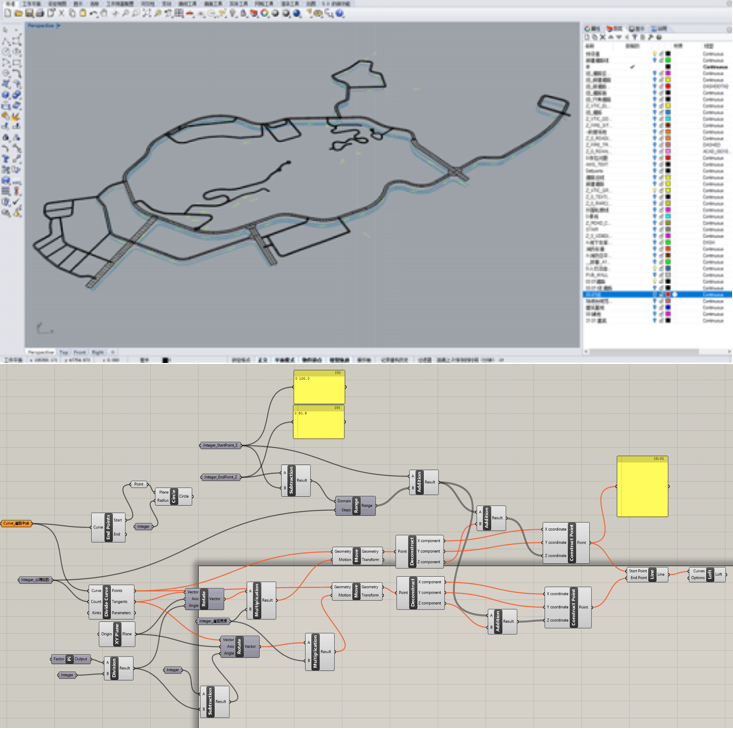Select the Circle tool in left sidebar
This screenshot has height=729, width=733.
click(6, 51)
